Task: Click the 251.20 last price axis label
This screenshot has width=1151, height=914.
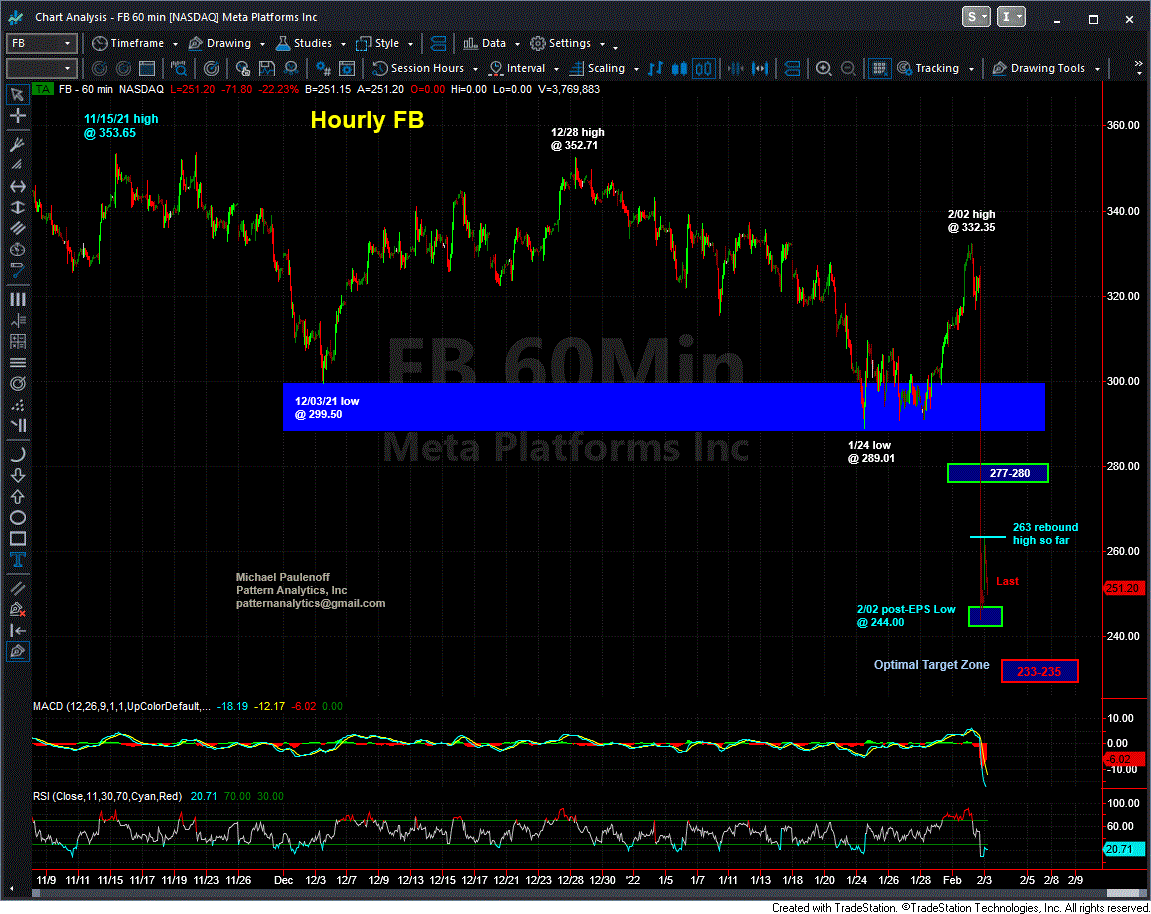Action: (x=1122, y=588)
